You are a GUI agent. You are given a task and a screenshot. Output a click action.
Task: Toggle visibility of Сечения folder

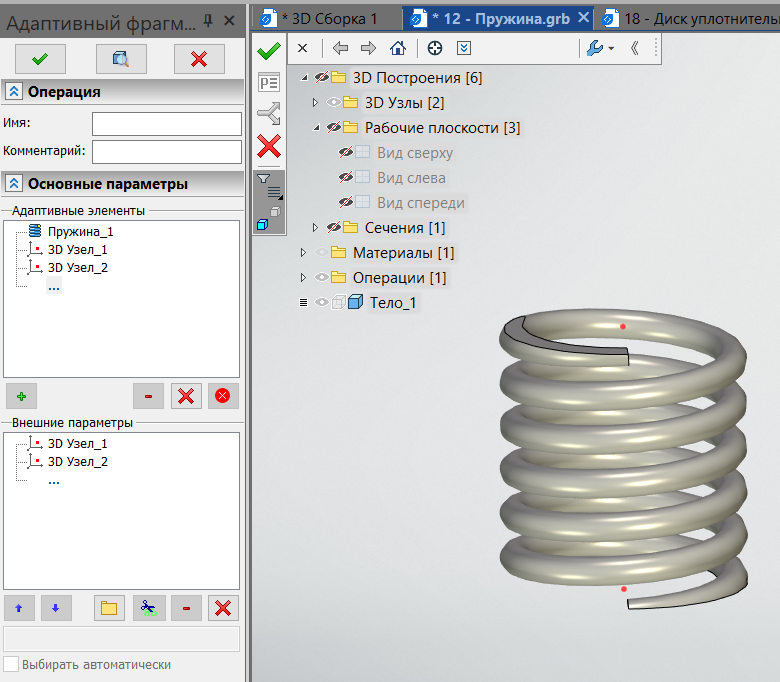coord(334,227)
